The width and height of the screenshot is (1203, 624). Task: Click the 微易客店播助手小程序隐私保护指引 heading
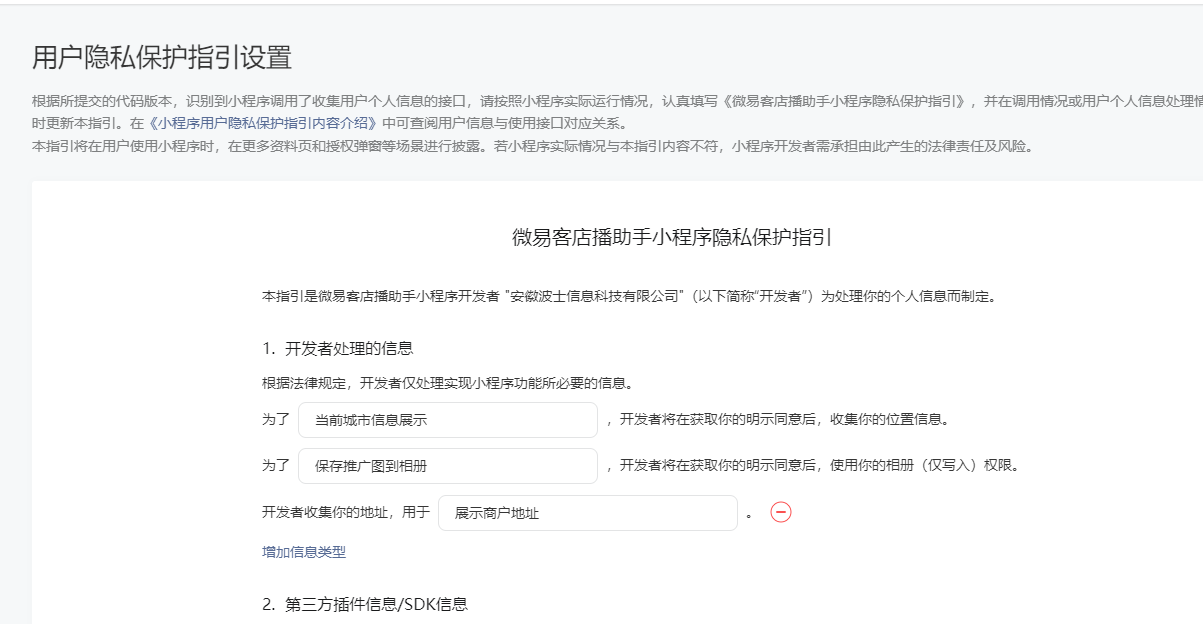pyautogui.click(x=673, y=238)
